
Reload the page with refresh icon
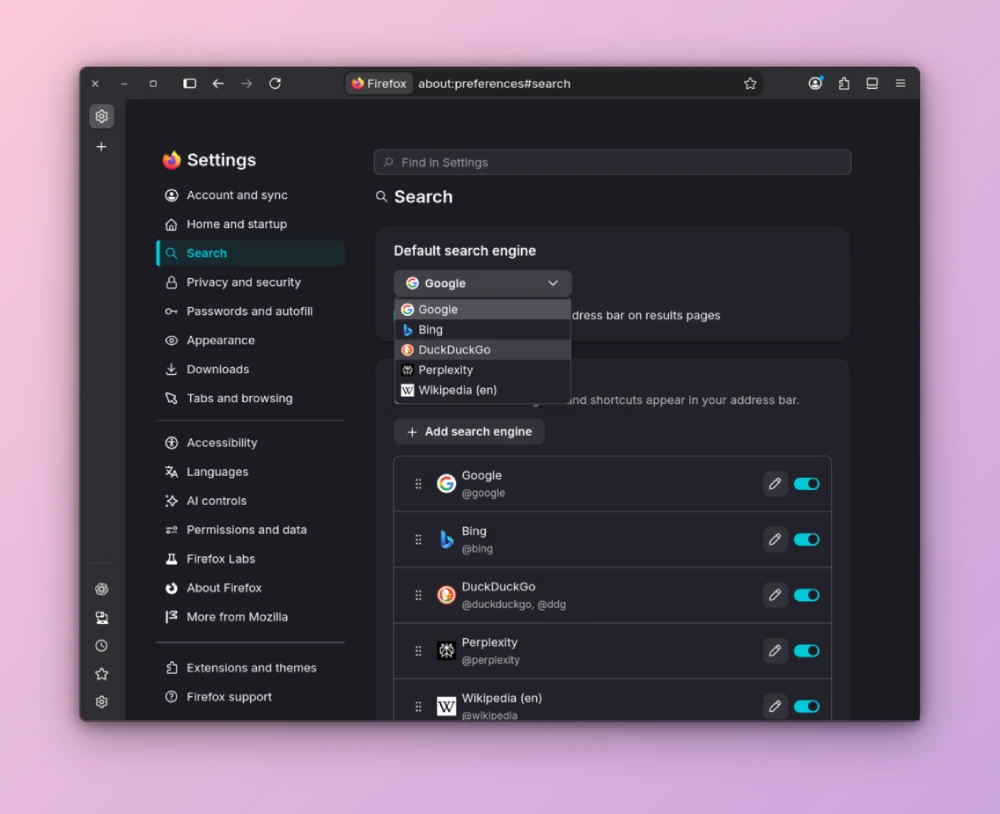pyautogui.click(x=275, y=84)
